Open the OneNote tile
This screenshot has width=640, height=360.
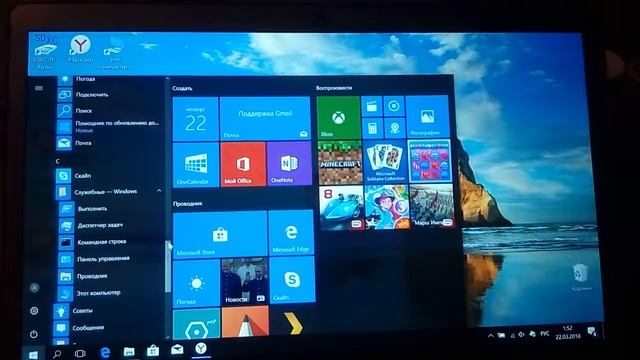pos(289,164)
